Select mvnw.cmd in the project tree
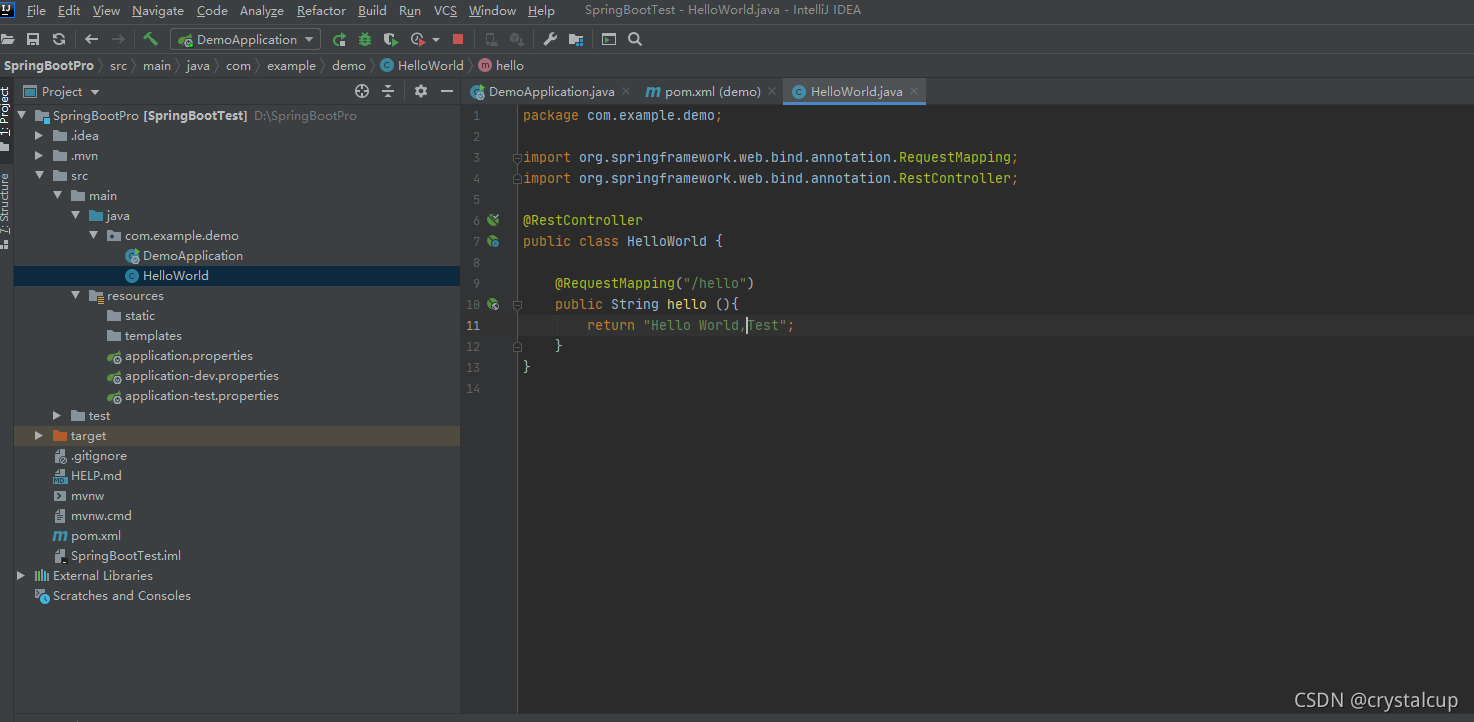Viewport: 1474px width, 722px height. pyautogui.click(x=101, y=515)
